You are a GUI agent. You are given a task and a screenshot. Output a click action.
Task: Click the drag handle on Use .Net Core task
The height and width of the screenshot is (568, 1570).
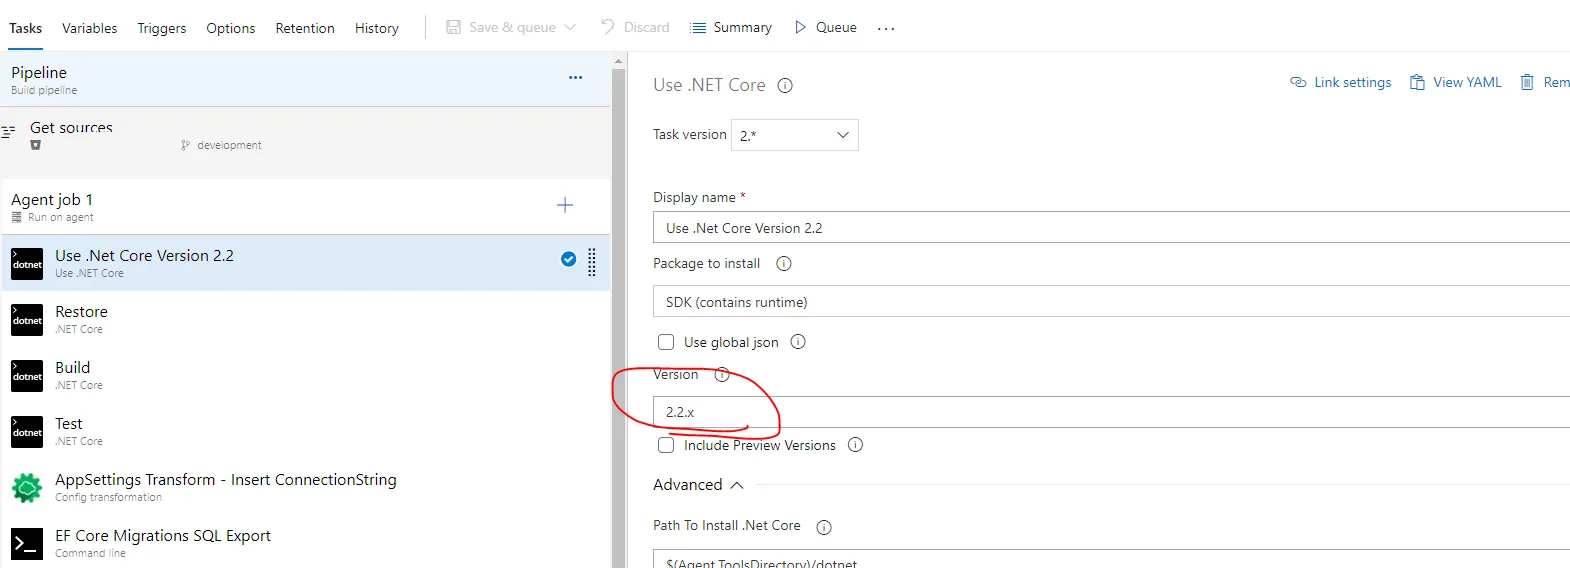[592, 262]
